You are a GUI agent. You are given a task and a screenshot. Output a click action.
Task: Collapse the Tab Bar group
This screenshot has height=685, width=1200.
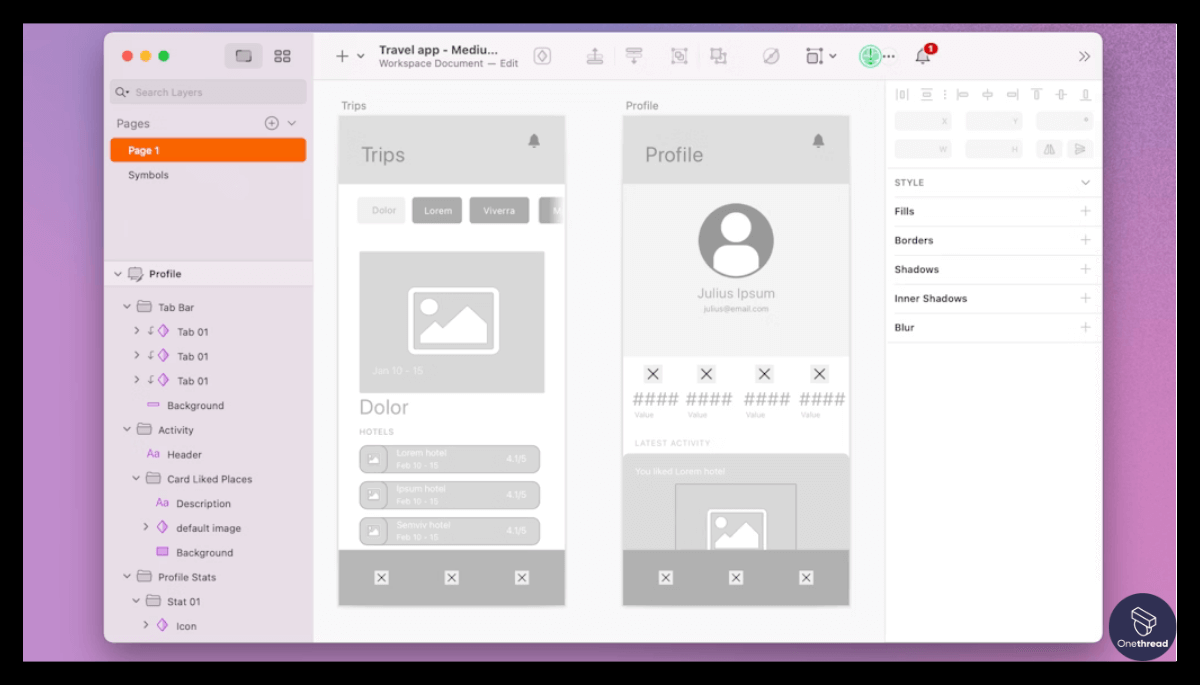(127, 306)
